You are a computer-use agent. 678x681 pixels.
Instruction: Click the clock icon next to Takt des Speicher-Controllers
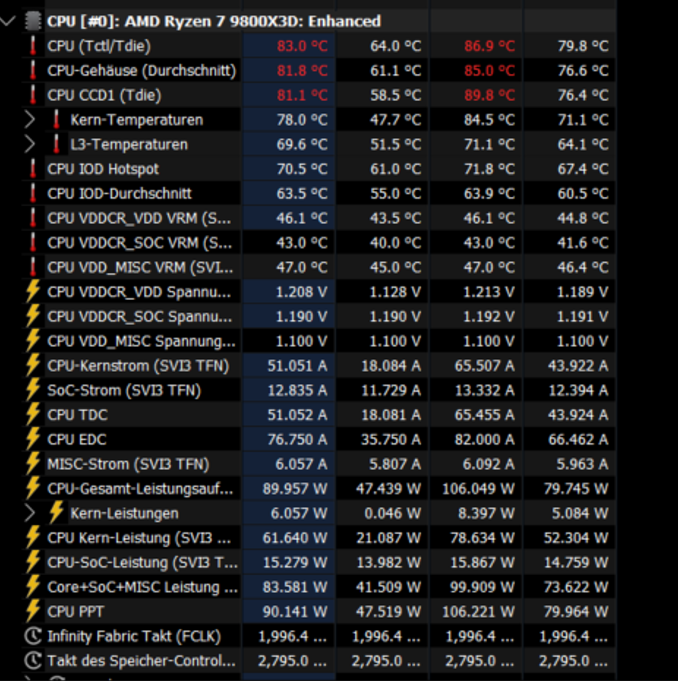tap(33, 661)
